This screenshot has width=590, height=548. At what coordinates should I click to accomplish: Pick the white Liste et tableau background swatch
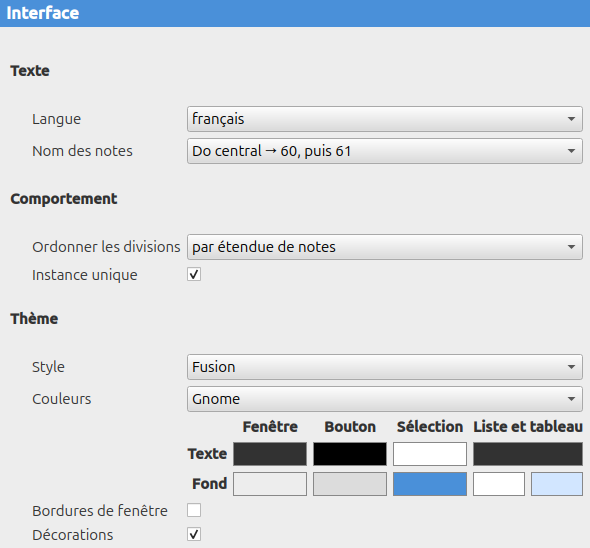pos(499,484)
